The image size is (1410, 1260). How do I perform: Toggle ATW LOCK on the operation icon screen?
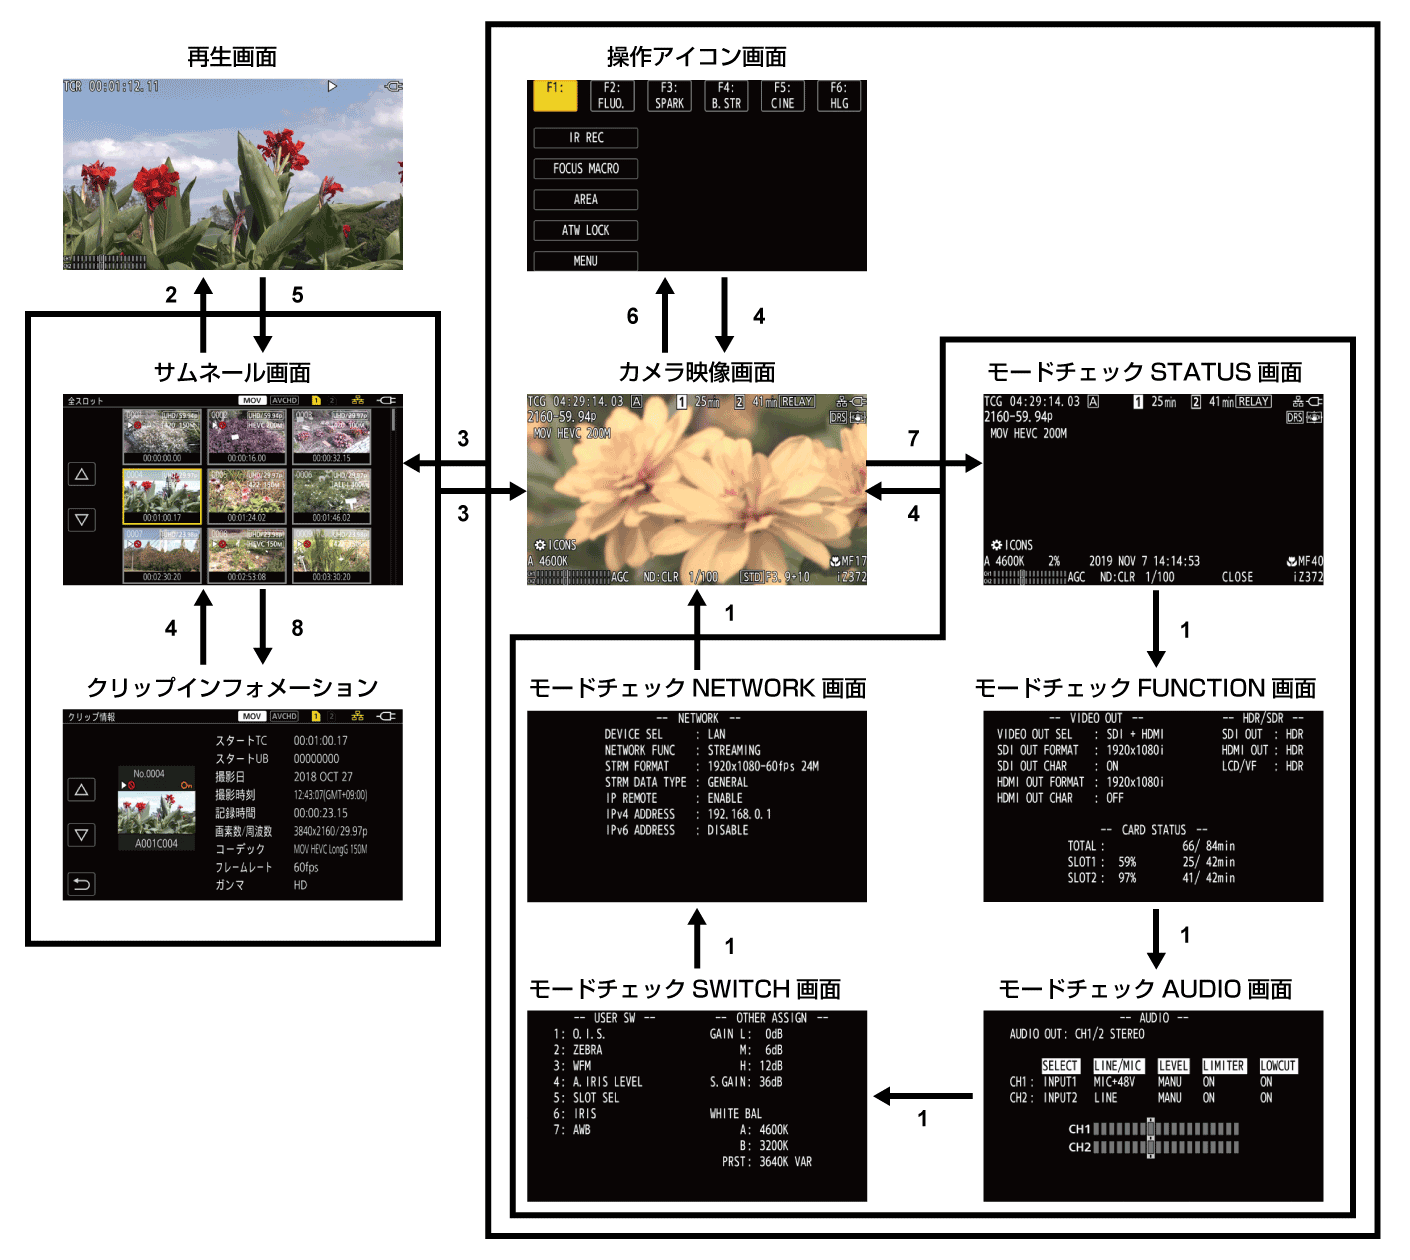click(x=587, y=230)
